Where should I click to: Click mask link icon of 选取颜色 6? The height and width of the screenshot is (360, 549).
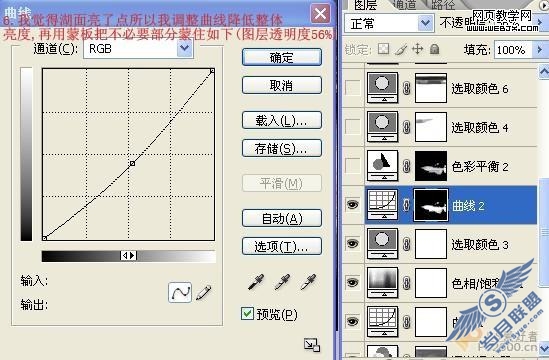pos(406,88)
